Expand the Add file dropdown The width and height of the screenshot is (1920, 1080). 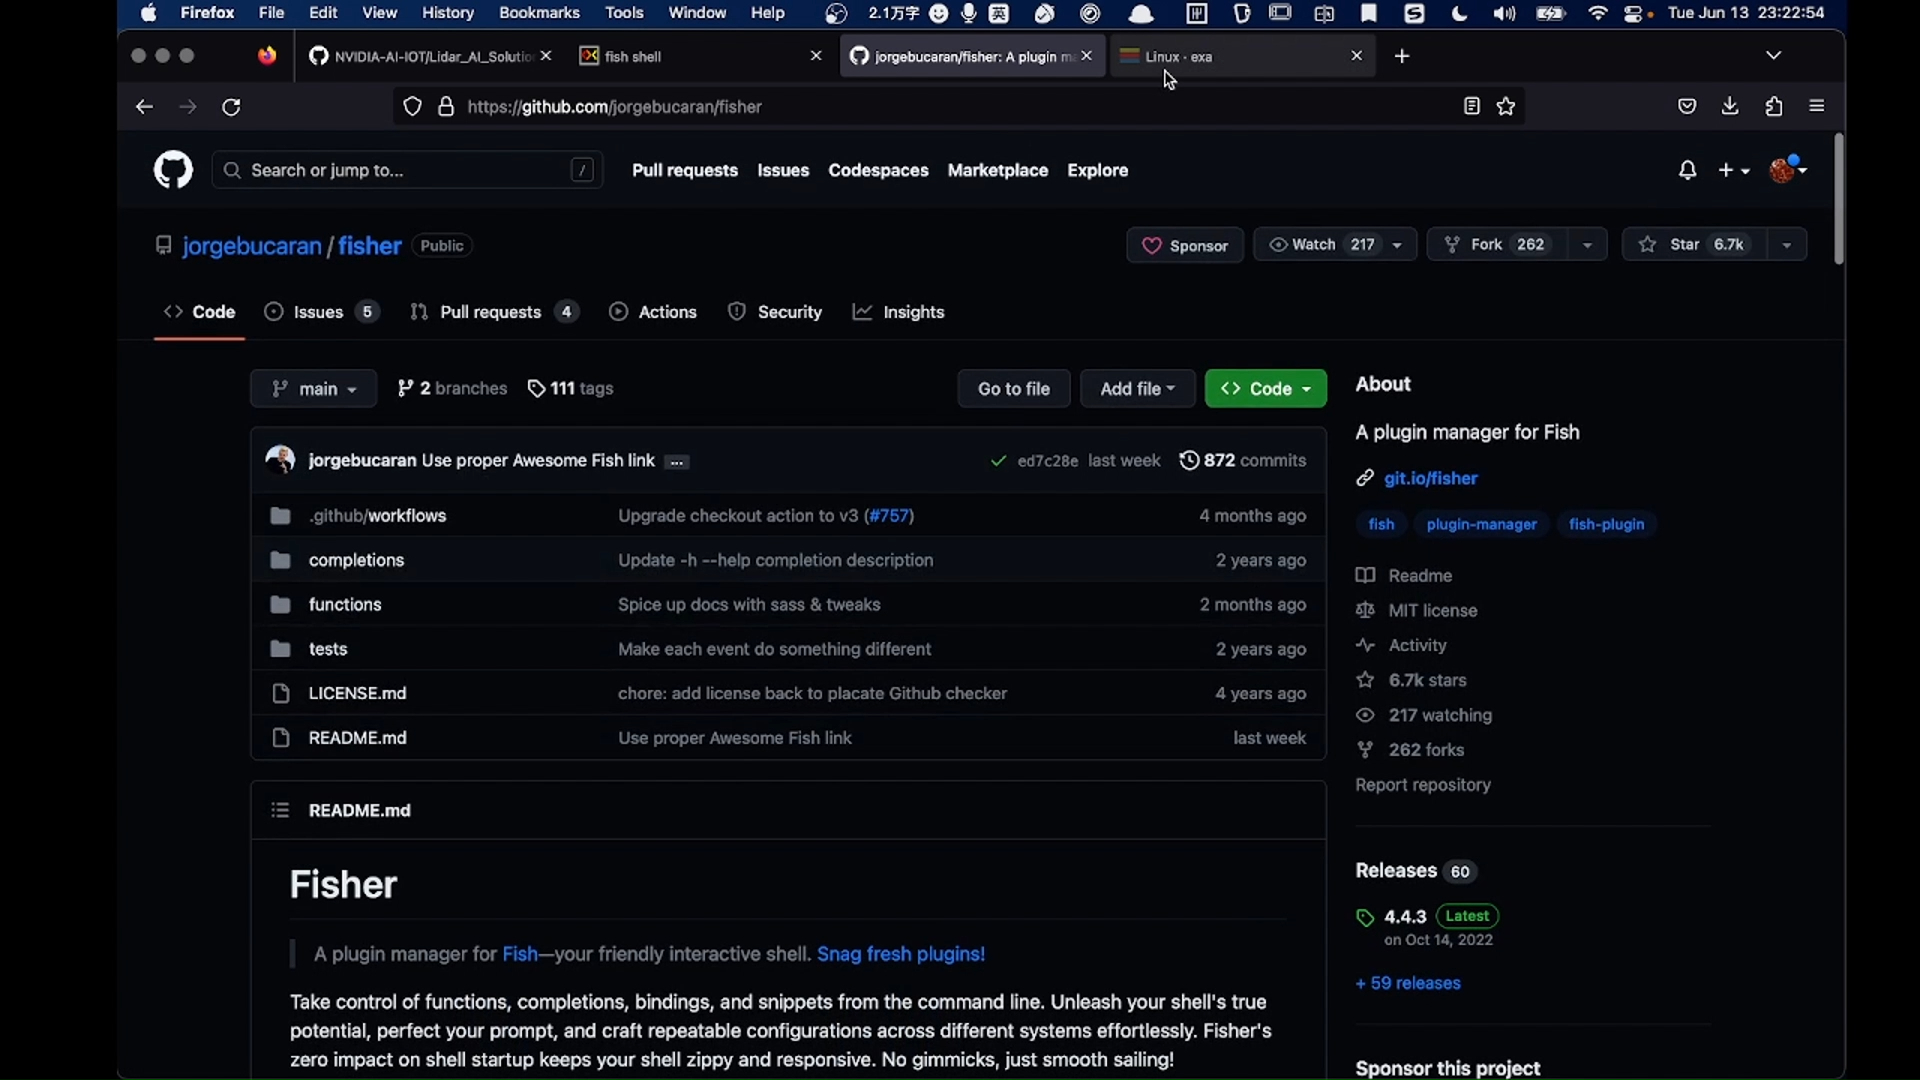click(1137, 389)
